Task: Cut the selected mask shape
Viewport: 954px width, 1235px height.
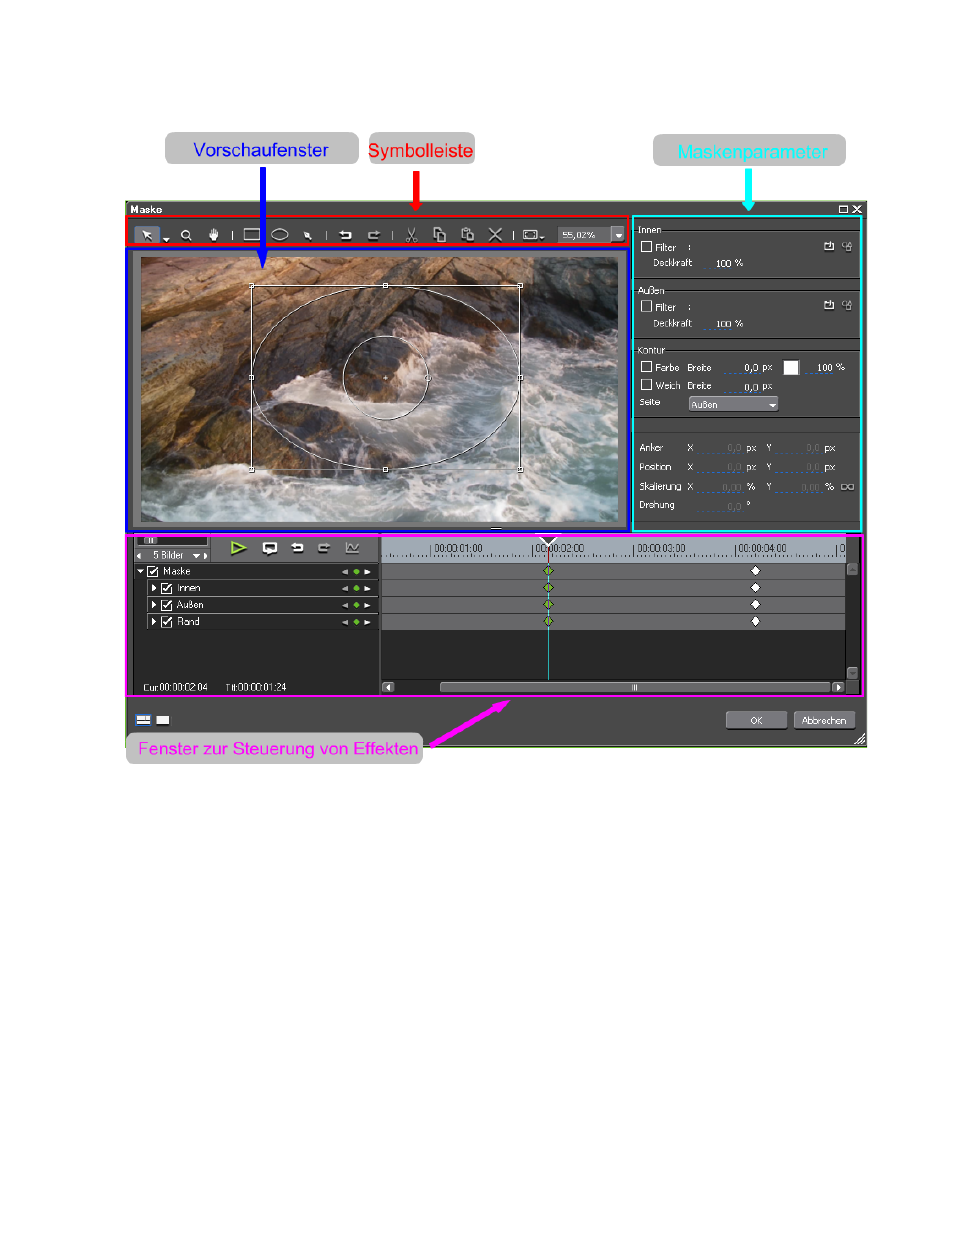Action: point(411,235)
